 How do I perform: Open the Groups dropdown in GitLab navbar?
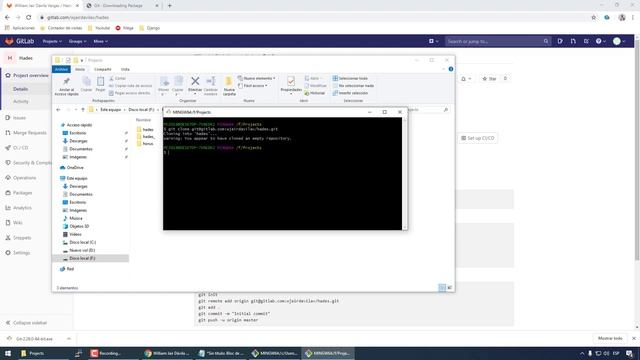(77, 41)
